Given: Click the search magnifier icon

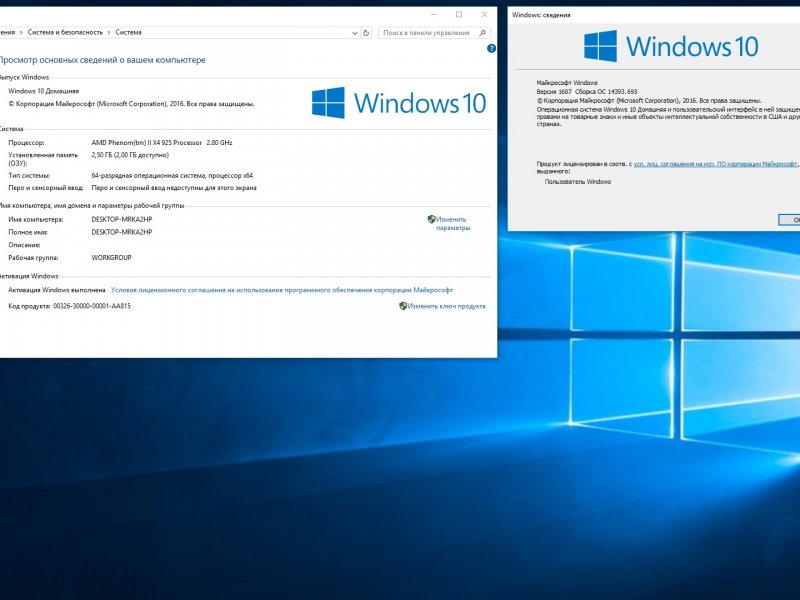Looking at the screenshot, I should (482, 33).
